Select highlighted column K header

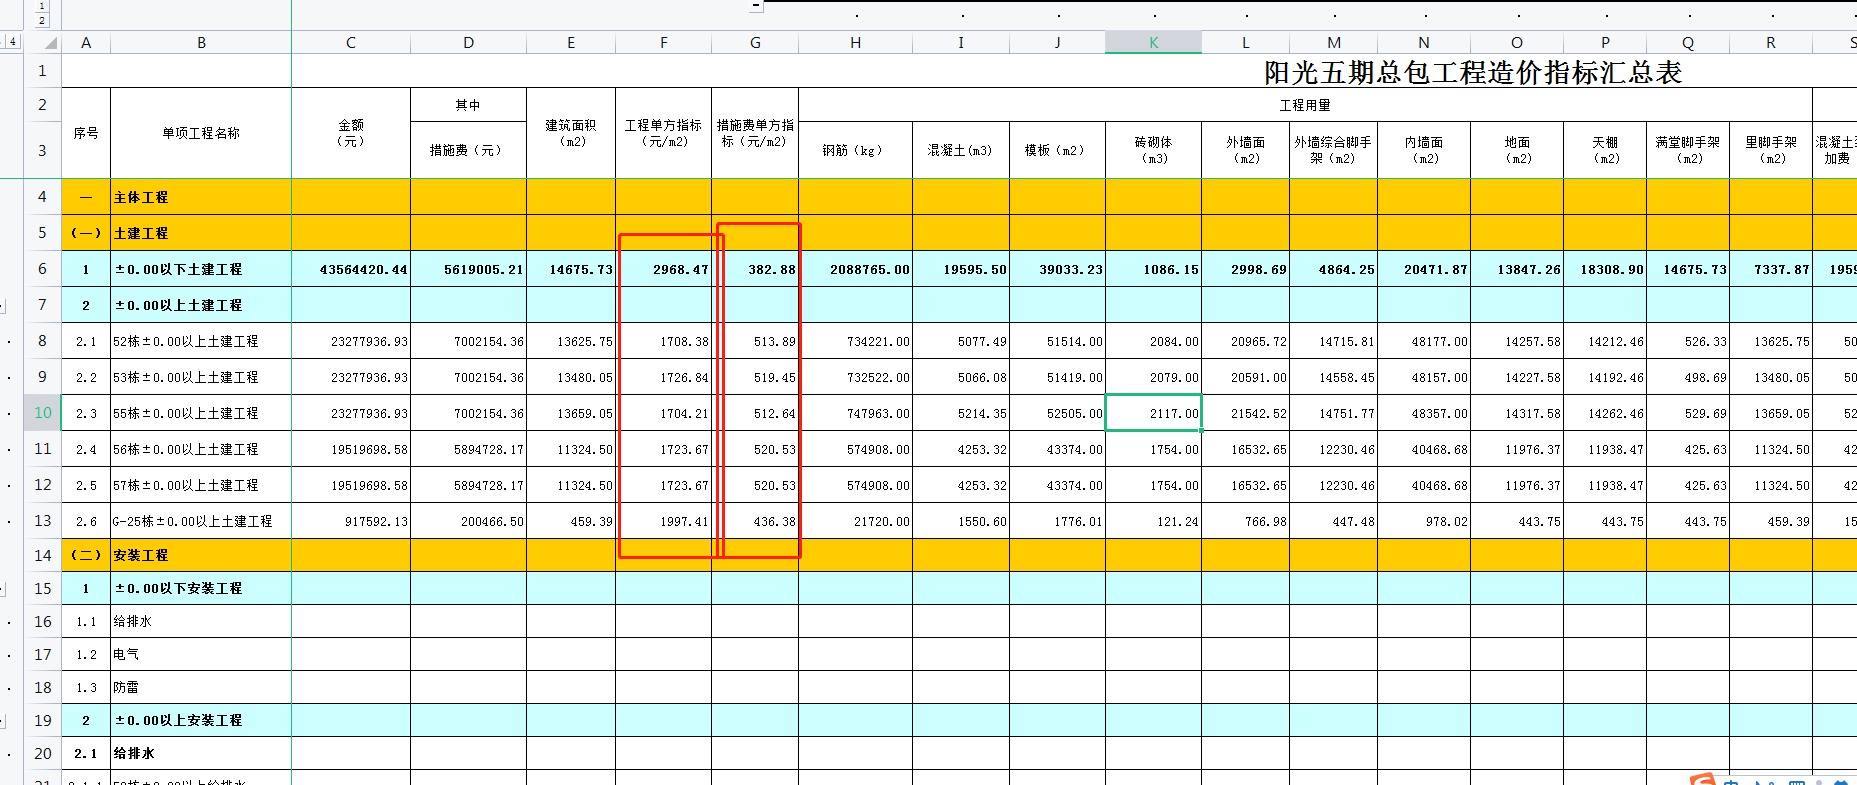point(1153,42)
